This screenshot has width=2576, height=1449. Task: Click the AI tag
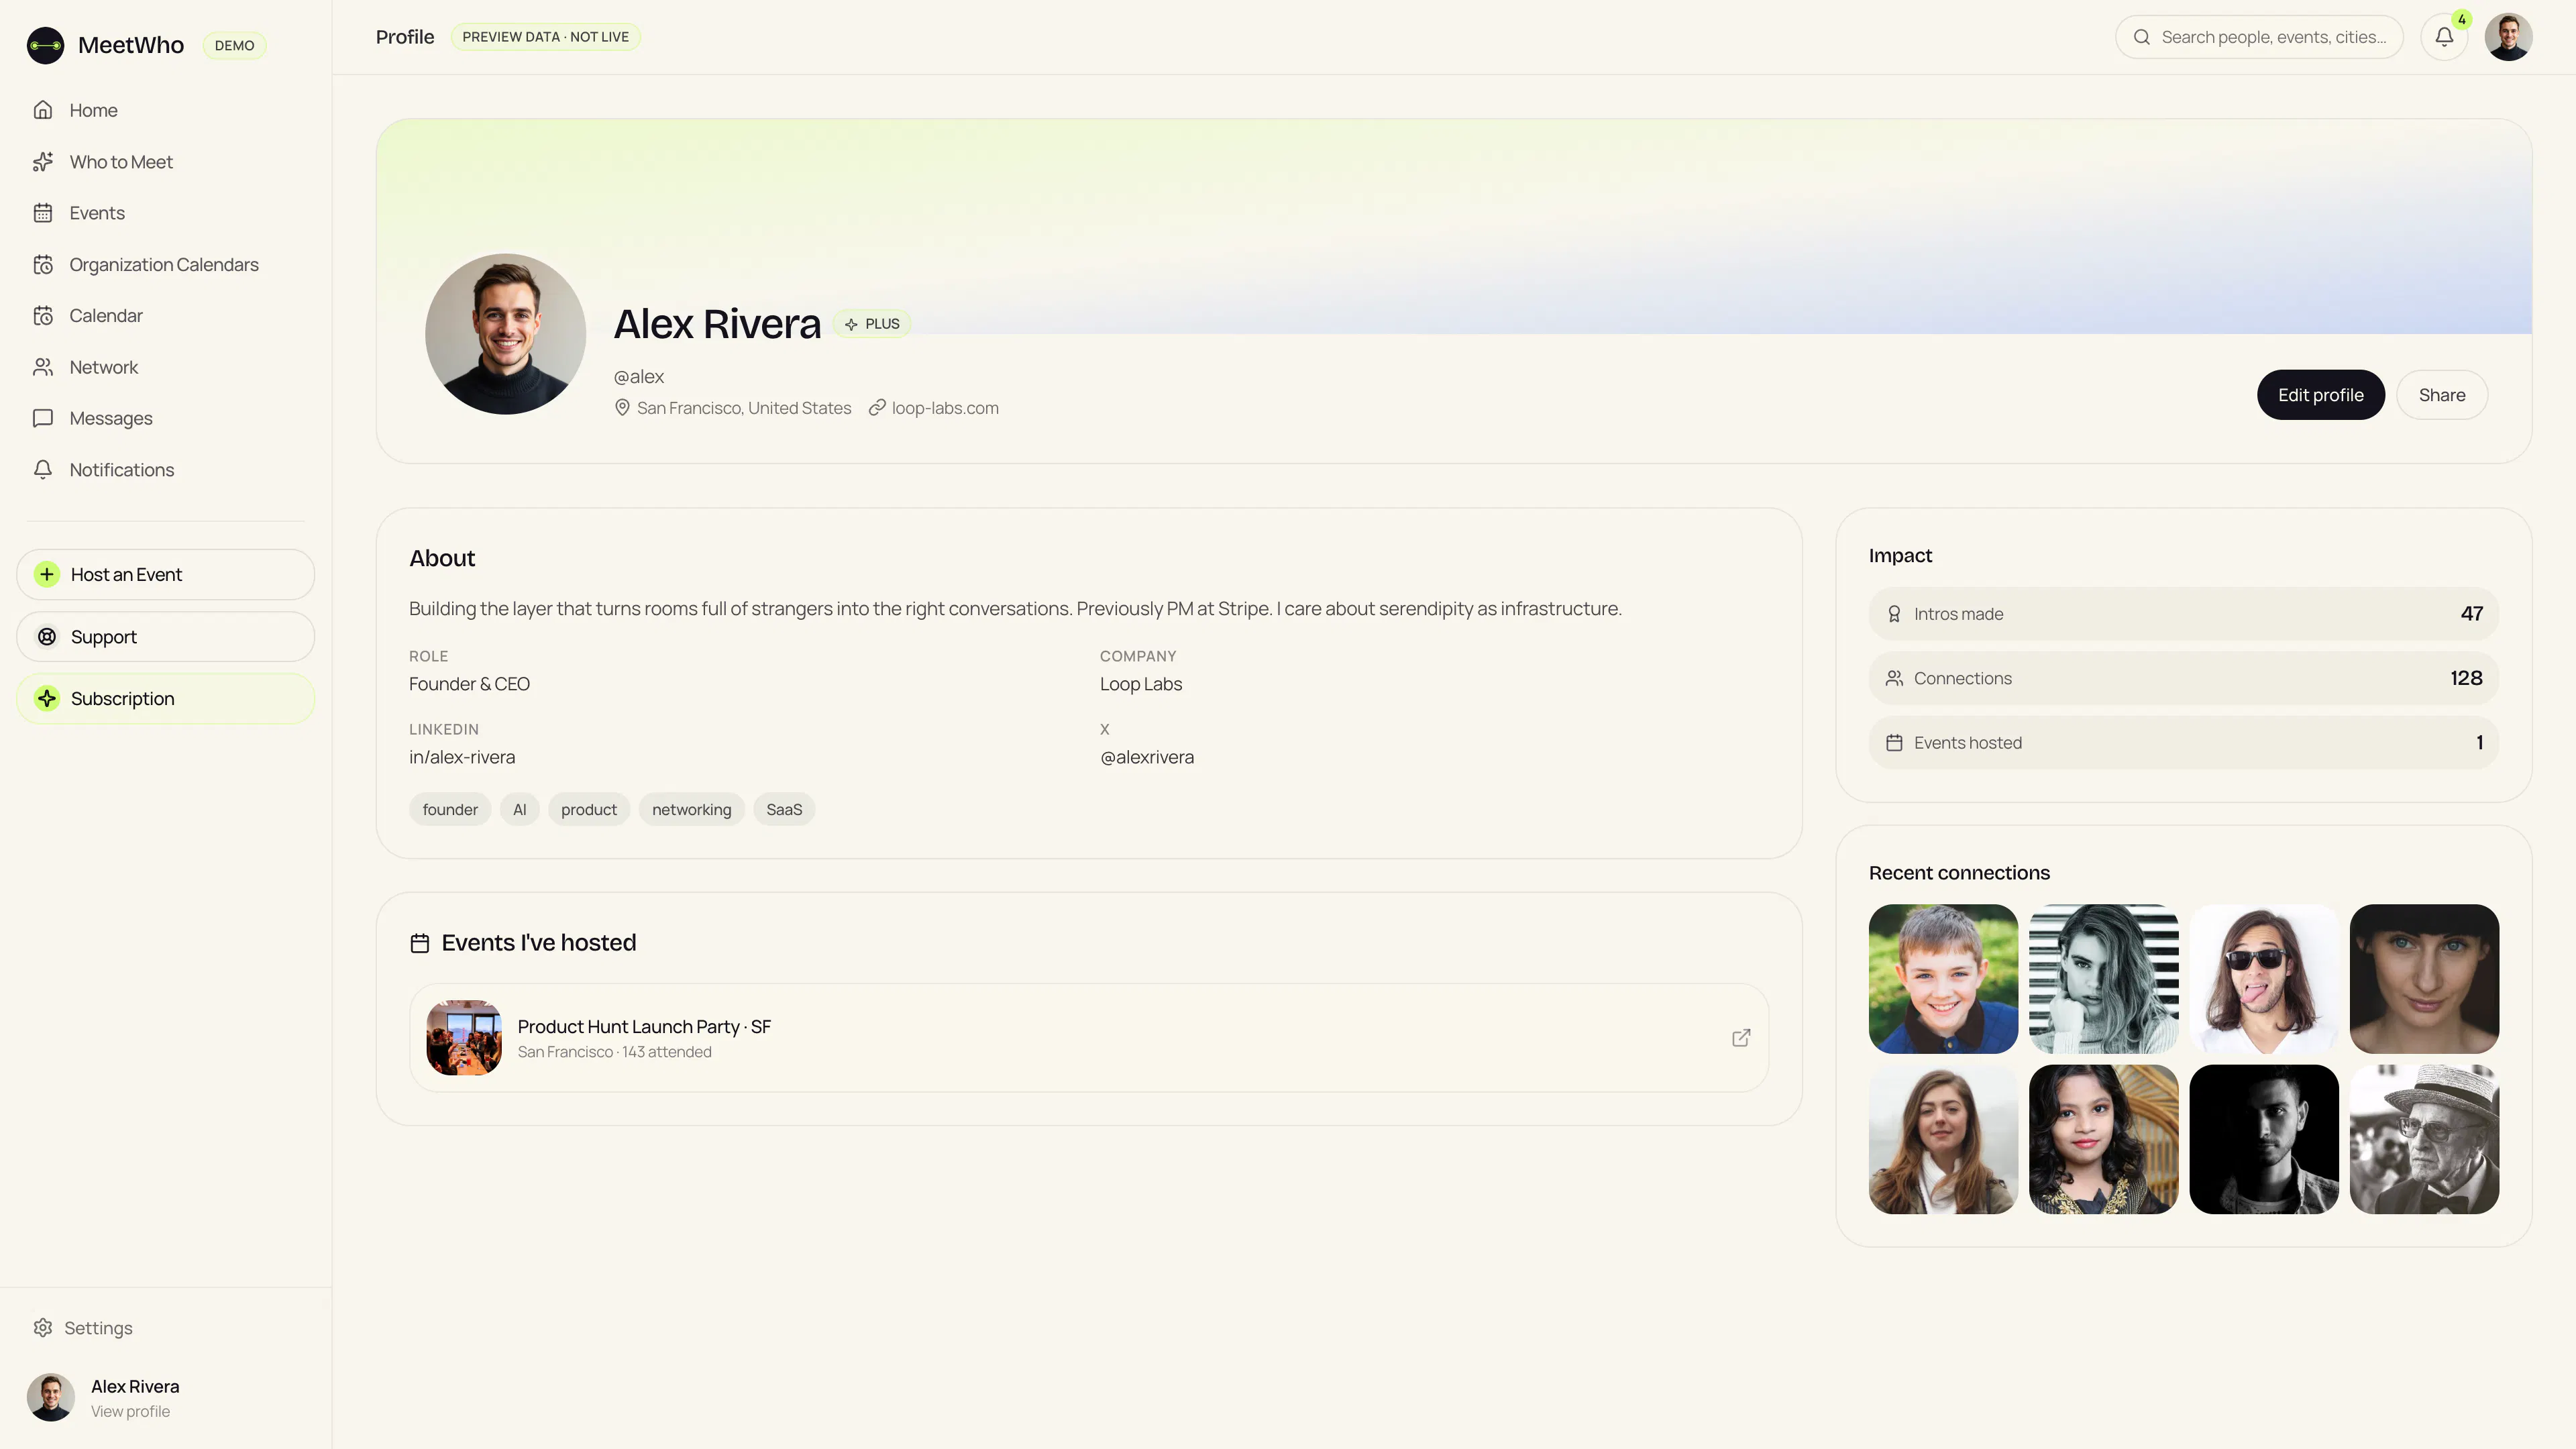pos(519,810)
